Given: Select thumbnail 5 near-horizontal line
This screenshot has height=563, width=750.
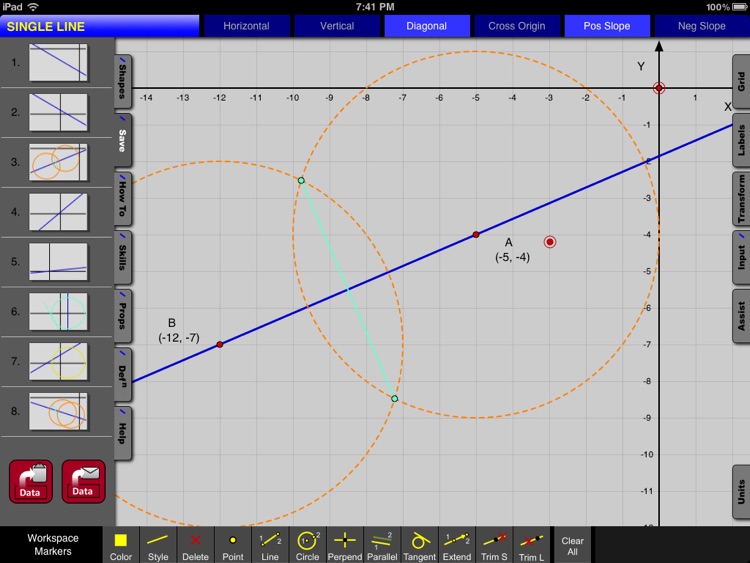Looking at the screenshot, I should tap(58, 262).
